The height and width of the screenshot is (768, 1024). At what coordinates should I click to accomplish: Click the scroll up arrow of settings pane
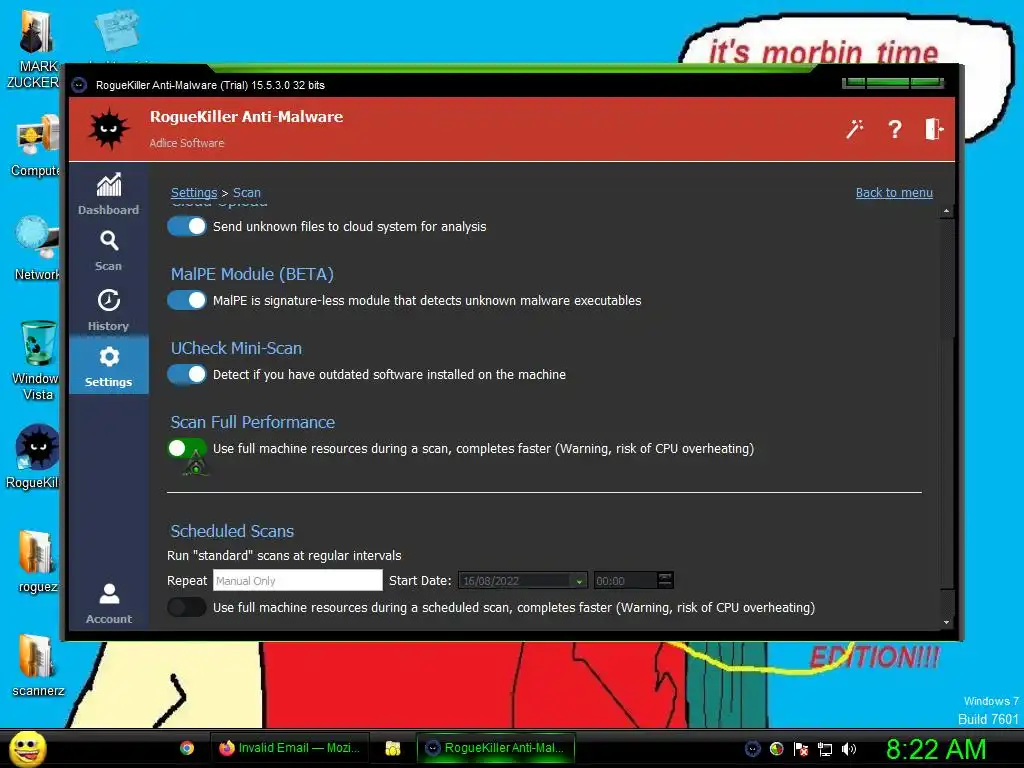click(x=946, y=211)
